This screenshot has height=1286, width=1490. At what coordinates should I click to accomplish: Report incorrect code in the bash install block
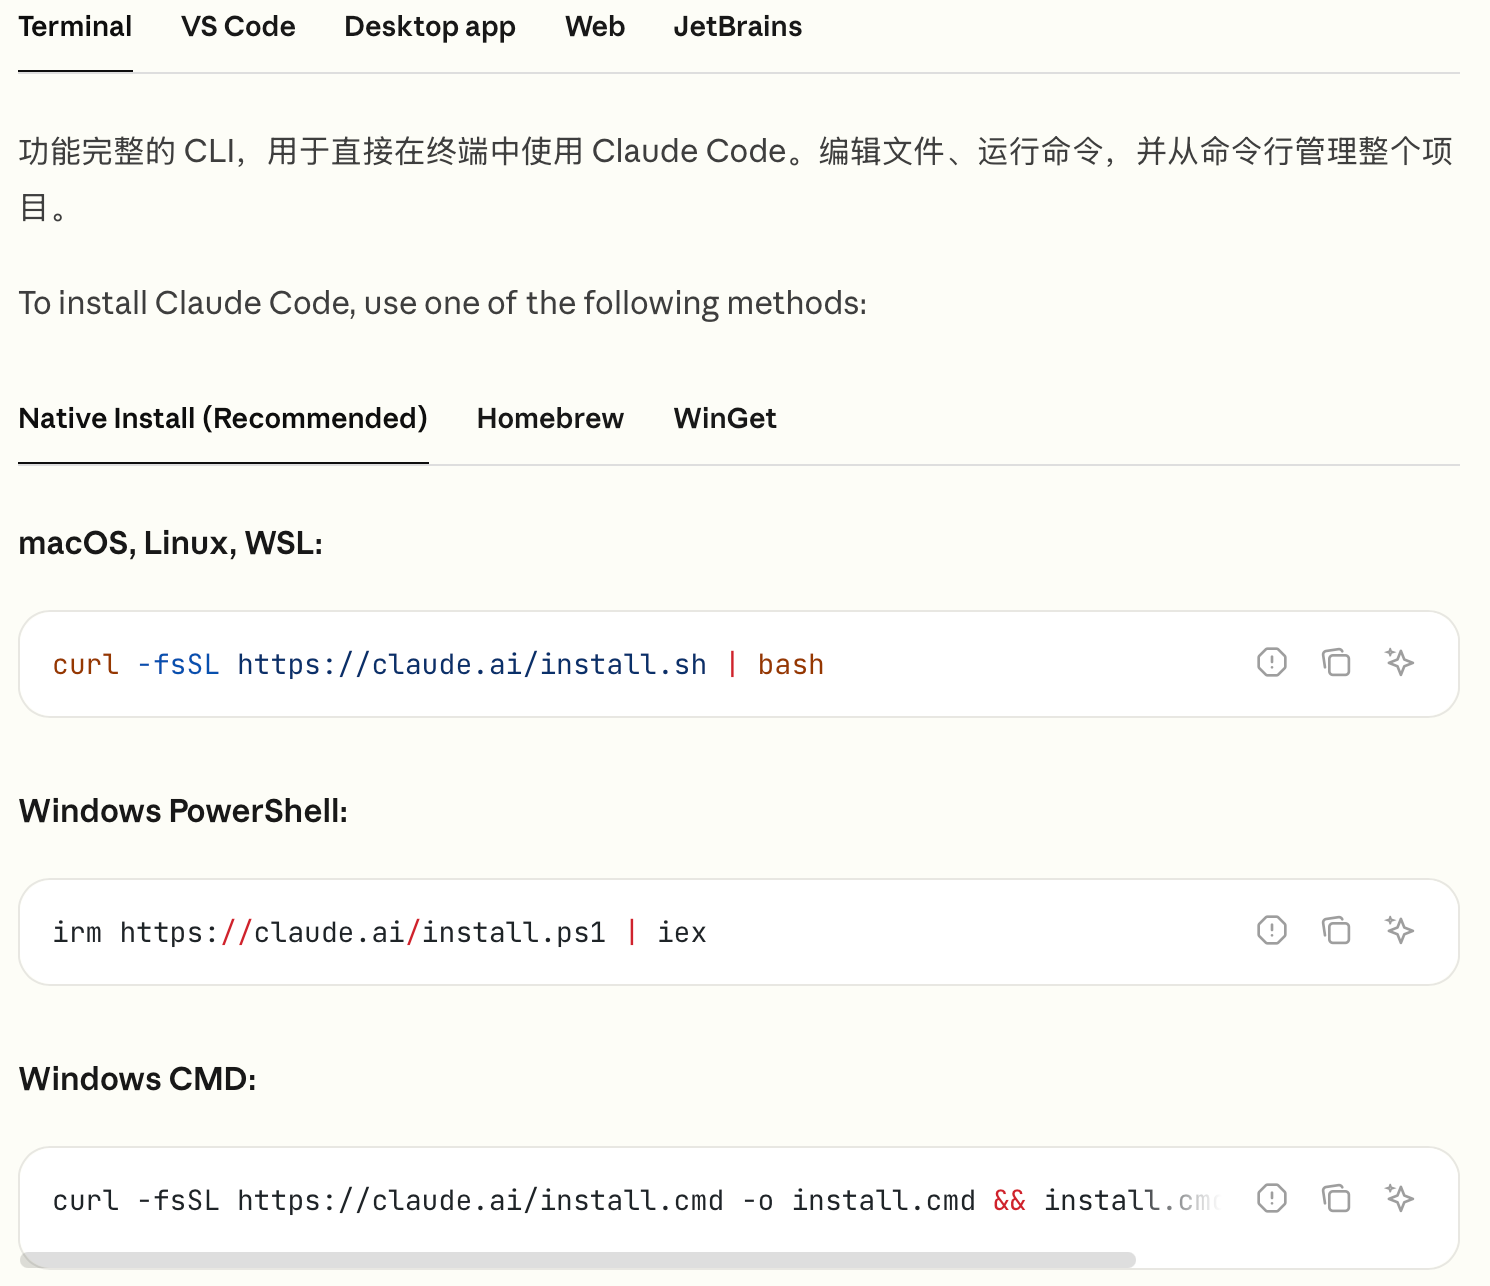click(x=1271, y=662)
